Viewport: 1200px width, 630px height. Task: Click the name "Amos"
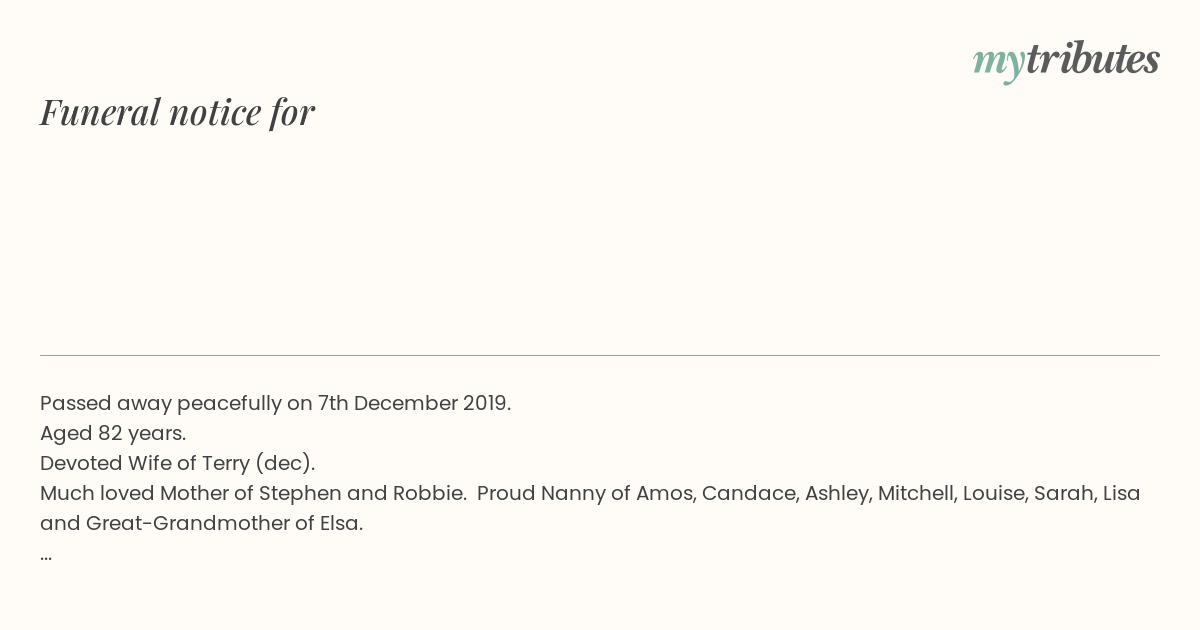(x=665, y=493)
